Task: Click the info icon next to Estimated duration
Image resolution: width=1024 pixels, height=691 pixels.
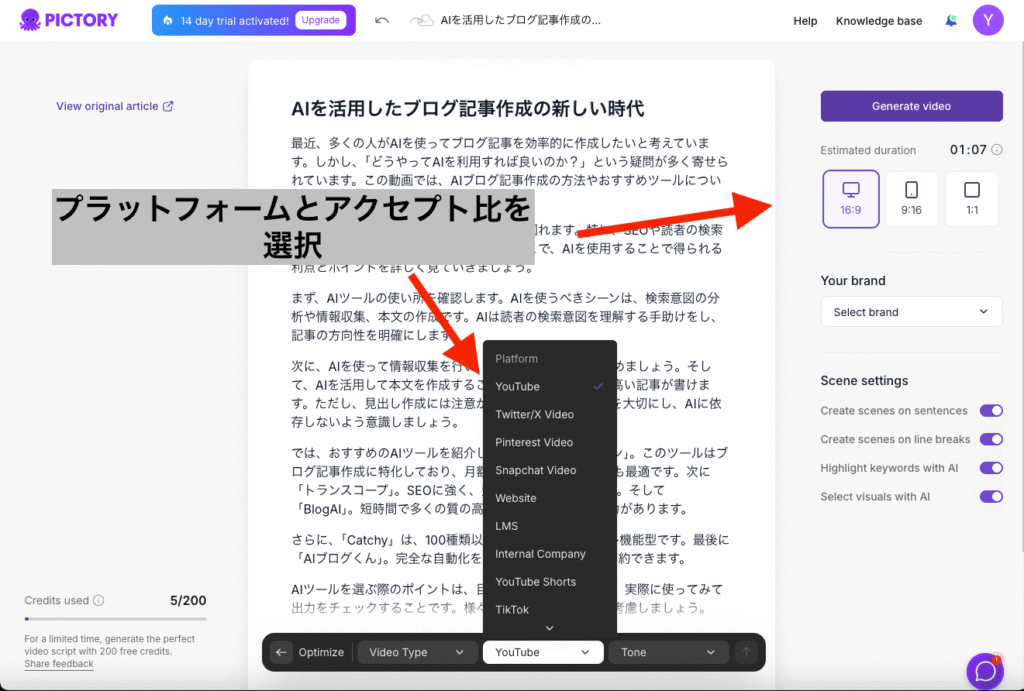Action: click(997, 150)
